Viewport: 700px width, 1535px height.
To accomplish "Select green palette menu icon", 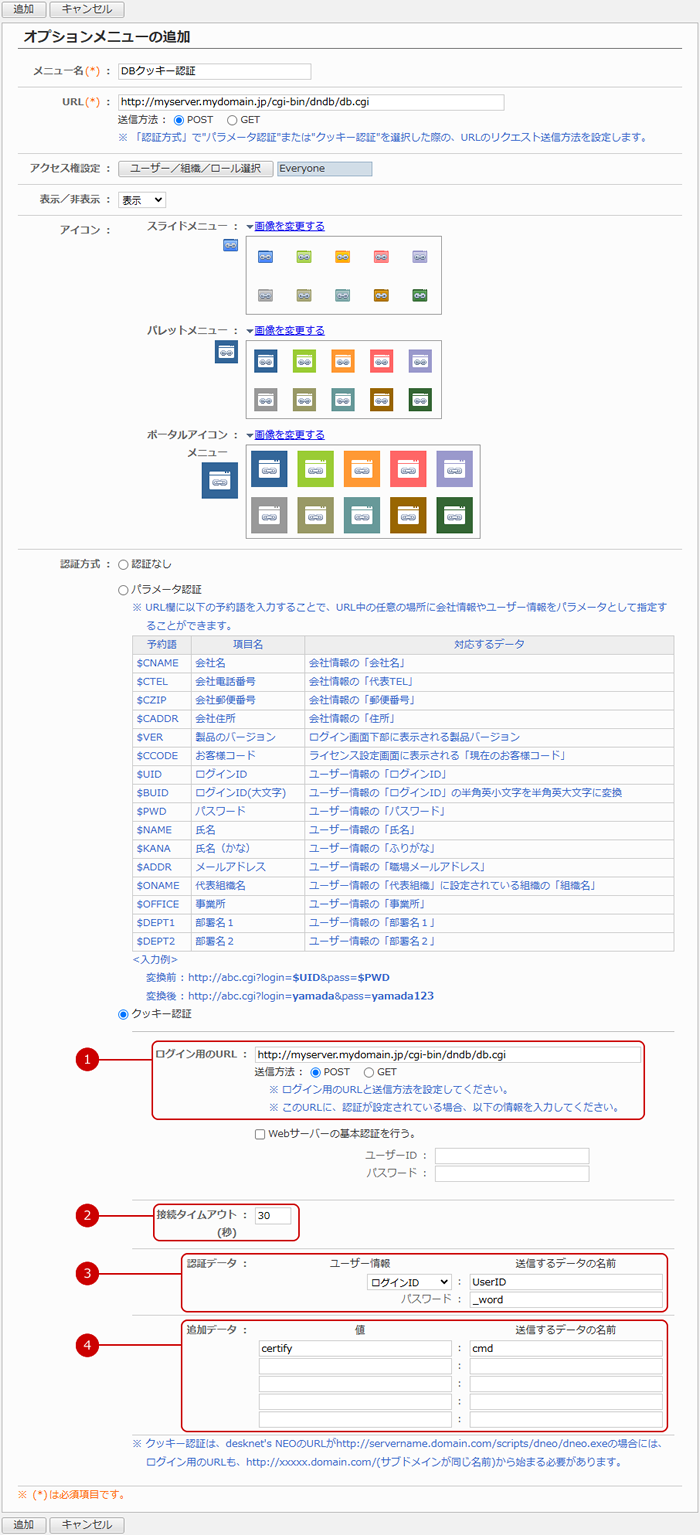I will coord(304,360).
